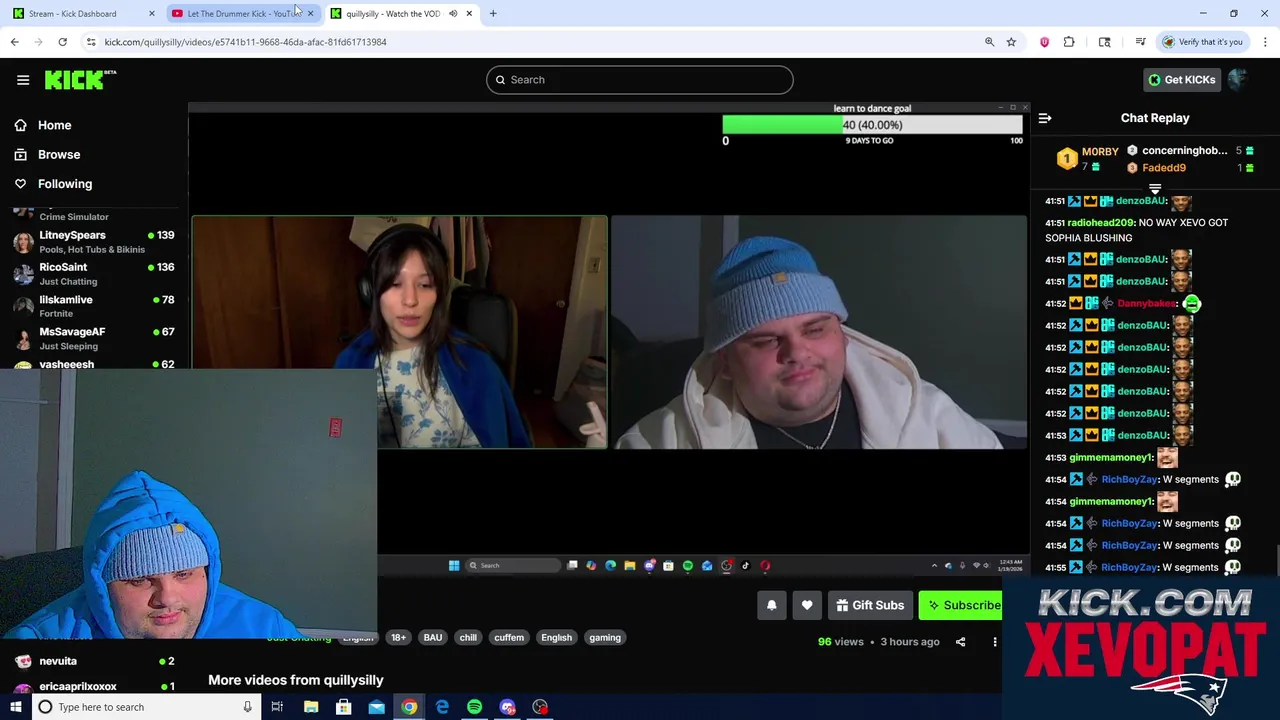Click Verify that it's you button
The width and height of the screenshot is (1280, 720).
[x=1202, y=42]
